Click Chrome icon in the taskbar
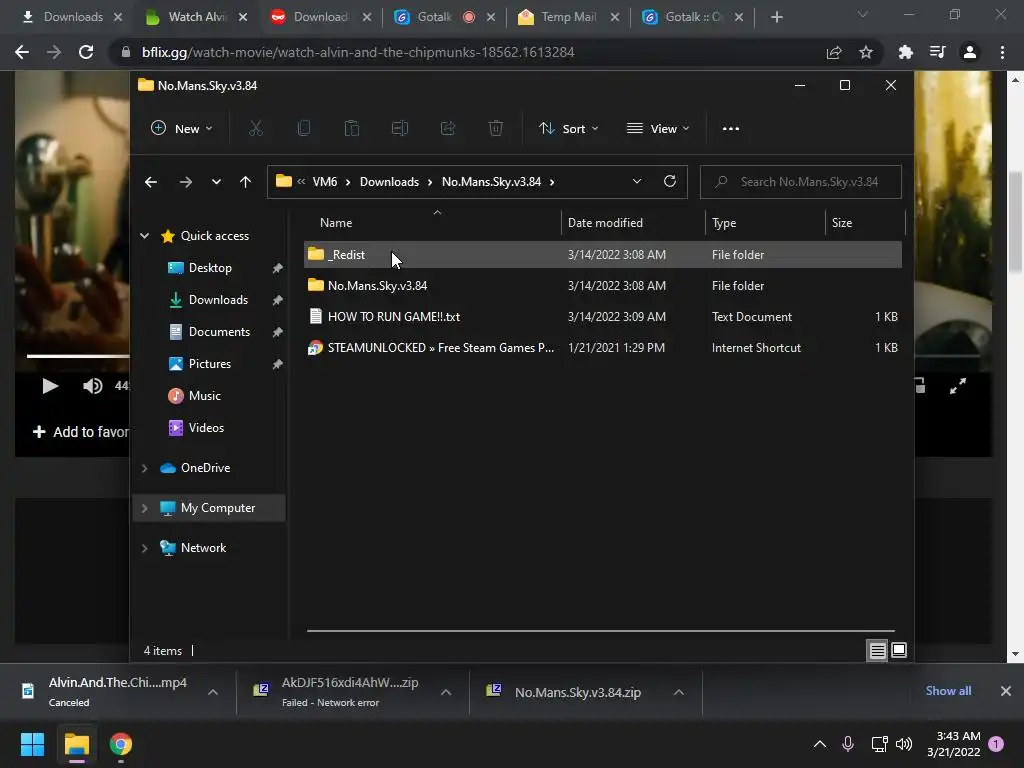Viewport: 1024px width, 768px height. [121, 744]
